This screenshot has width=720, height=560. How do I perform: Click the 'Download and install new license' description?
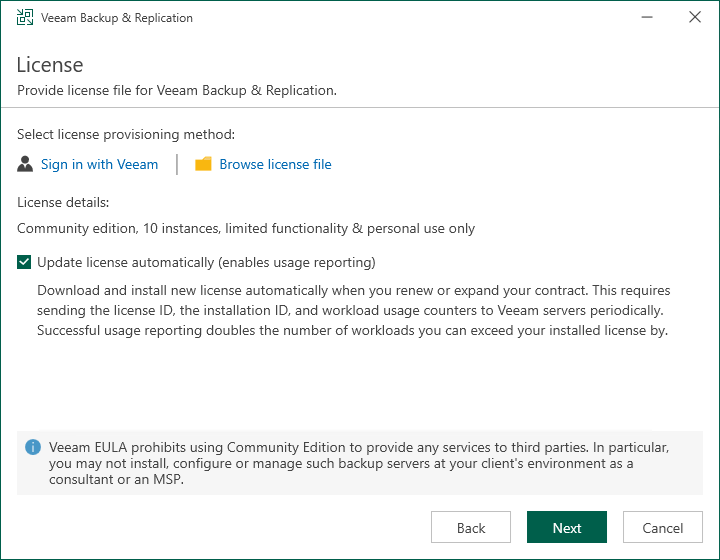[354, 310]
